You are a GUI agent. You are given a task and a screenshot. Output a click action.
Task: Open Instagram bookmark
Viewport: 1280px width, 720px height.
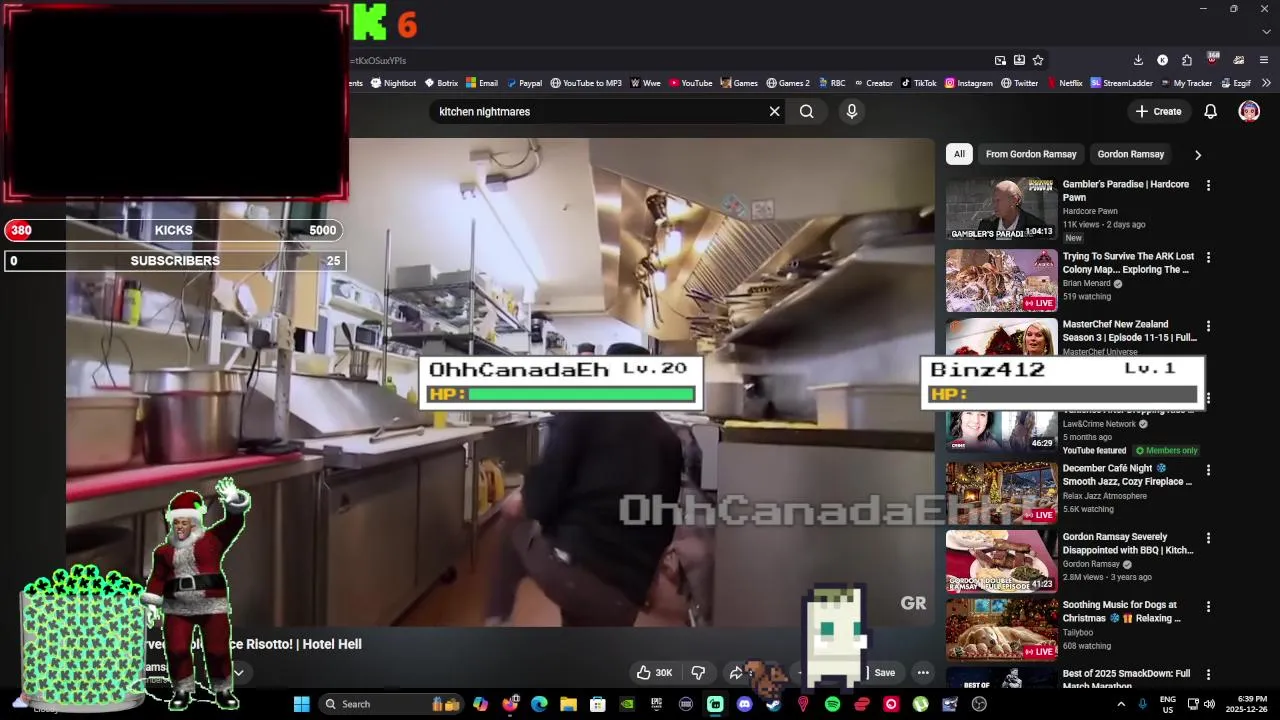(969, 83)
